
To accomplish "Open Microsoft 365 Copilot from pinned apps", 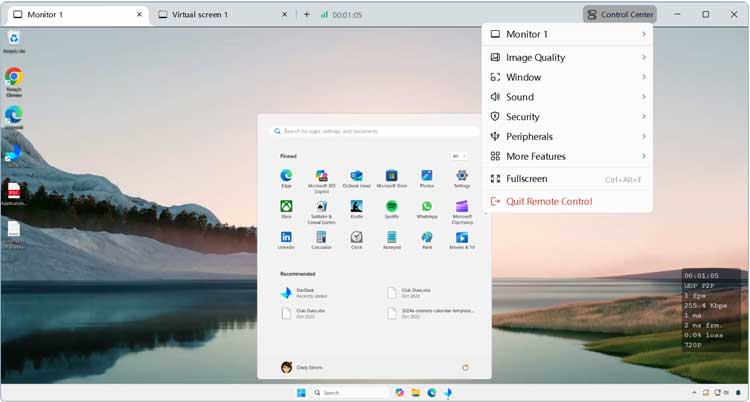I will (x=321, y=181).
